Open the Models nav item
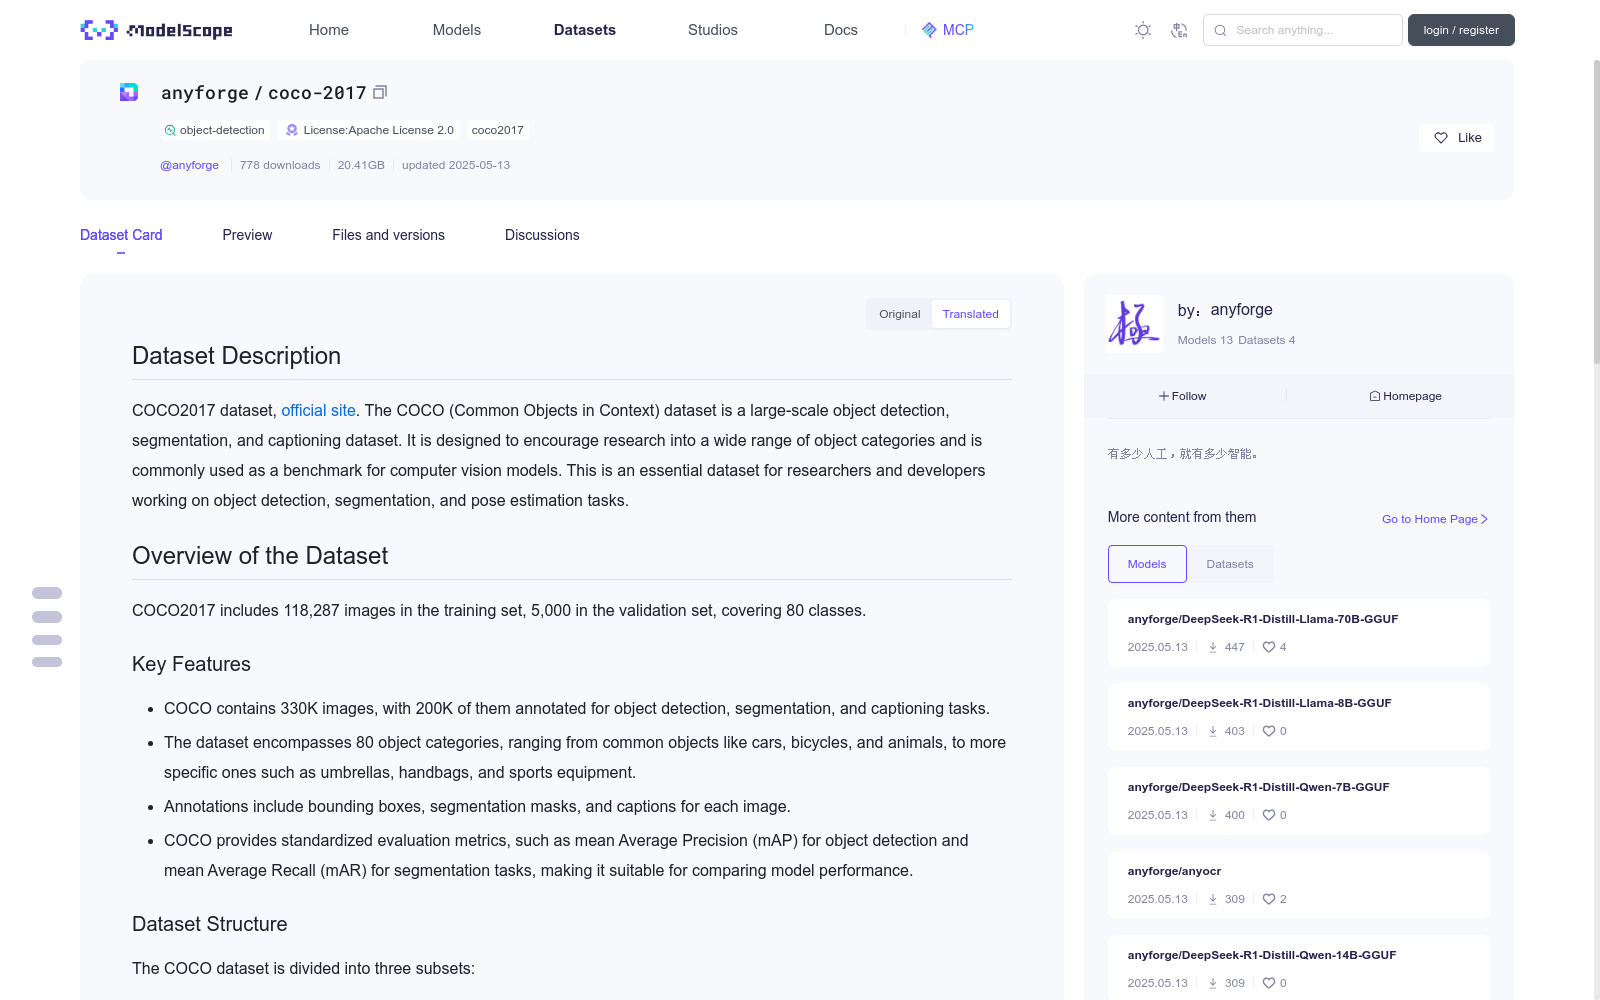Screen dimensions: 1600x1000 coord(457,30)
